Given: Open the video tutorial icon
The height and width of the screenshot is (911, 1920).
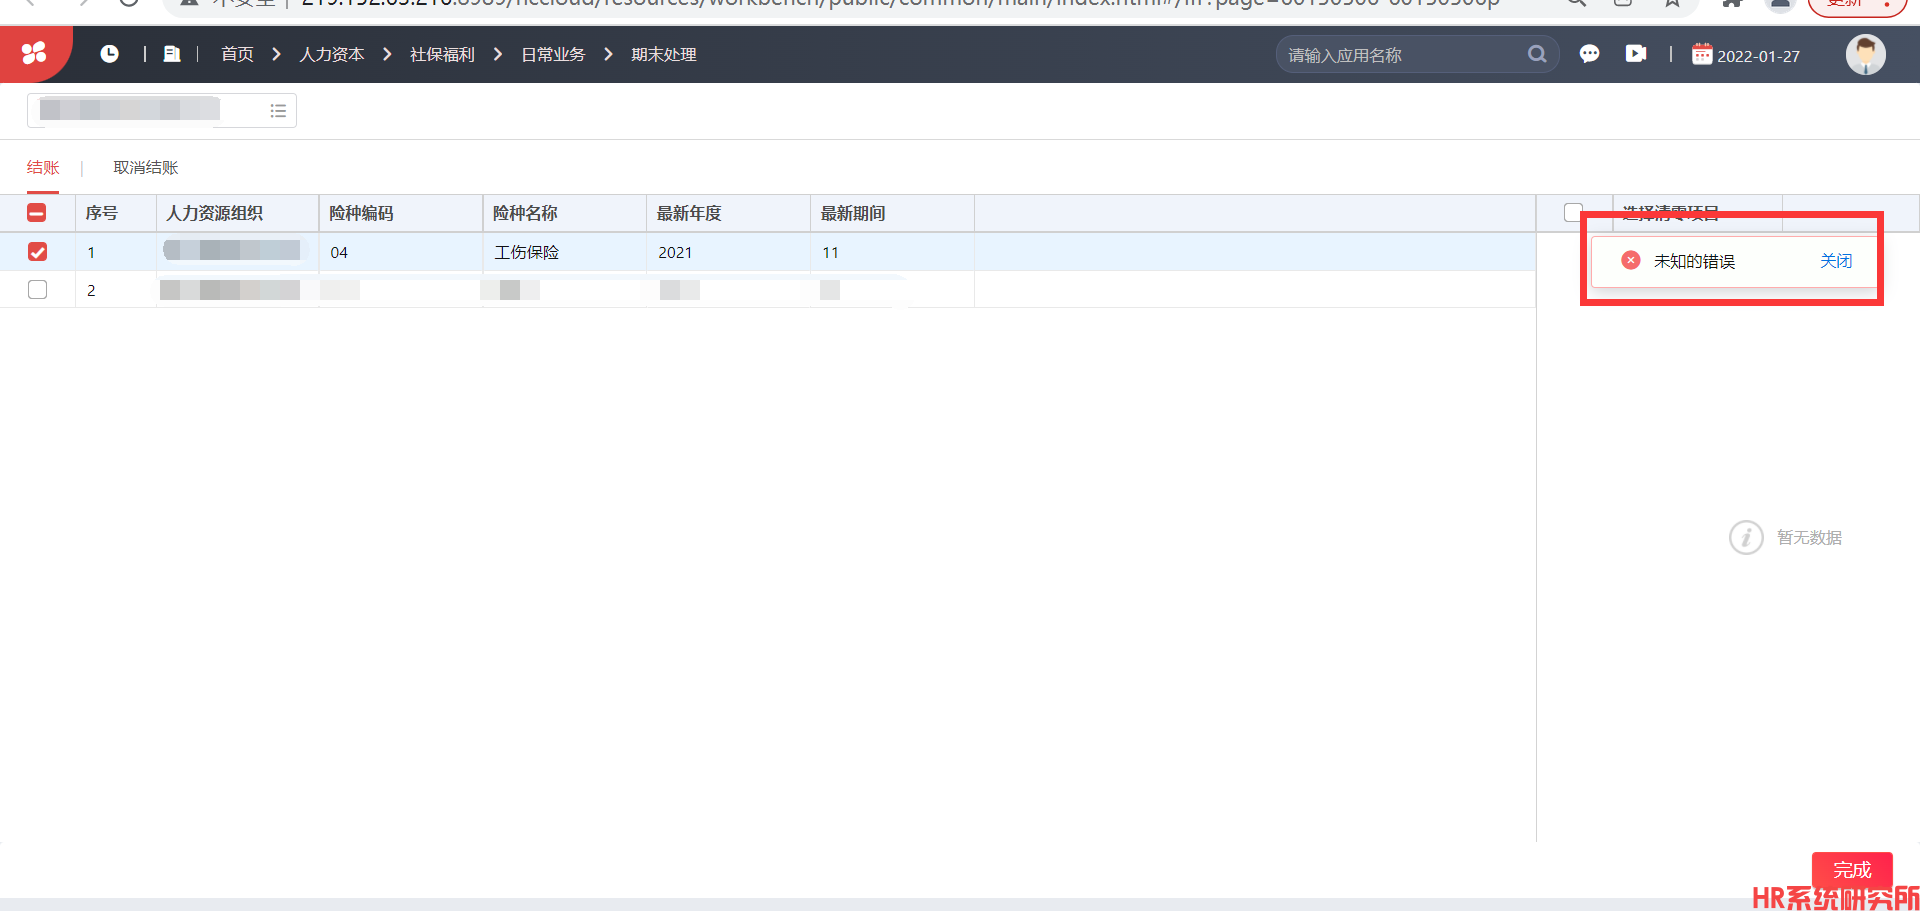Looking at the screenshot, I should tap(1636, 54).
